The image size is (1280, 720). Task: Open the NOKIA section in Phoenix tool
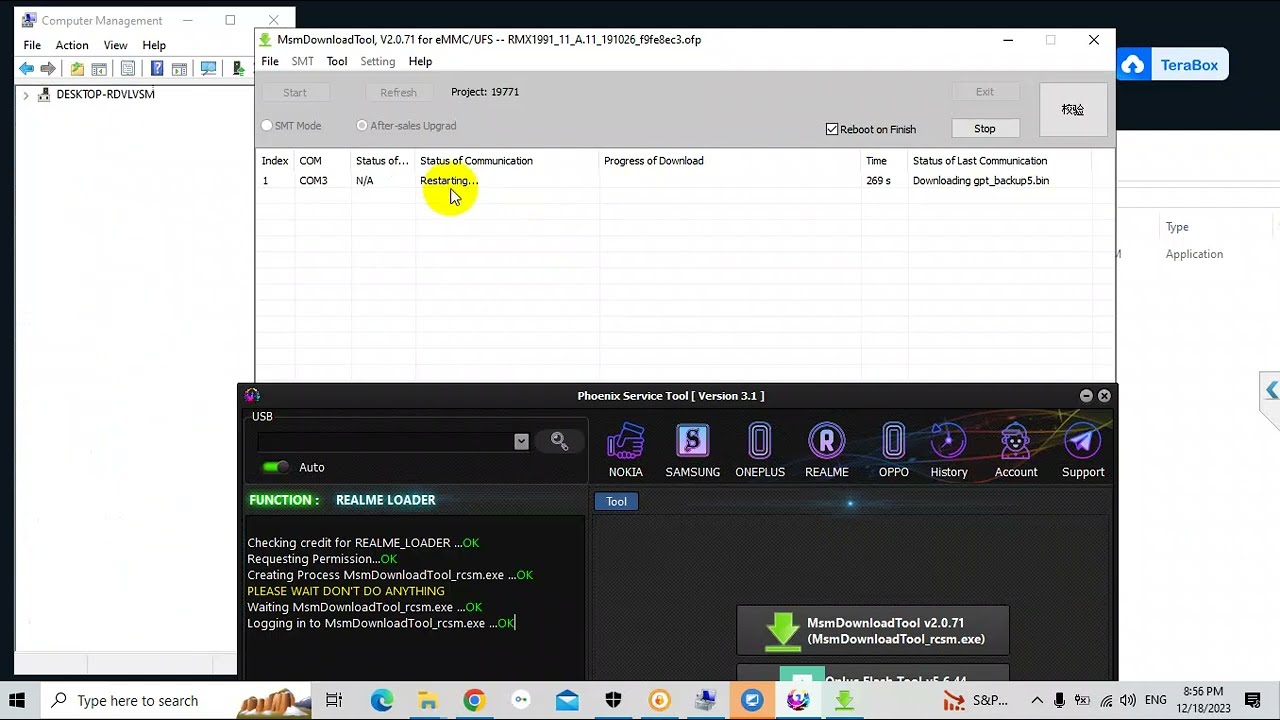(x=625, y=451)
